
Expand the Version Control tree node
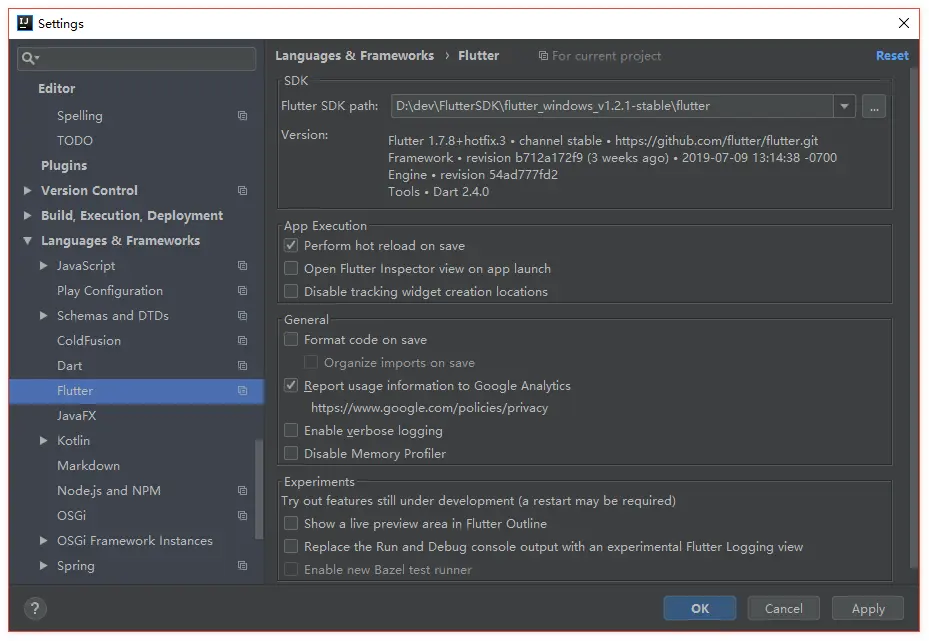click(27, 190)
